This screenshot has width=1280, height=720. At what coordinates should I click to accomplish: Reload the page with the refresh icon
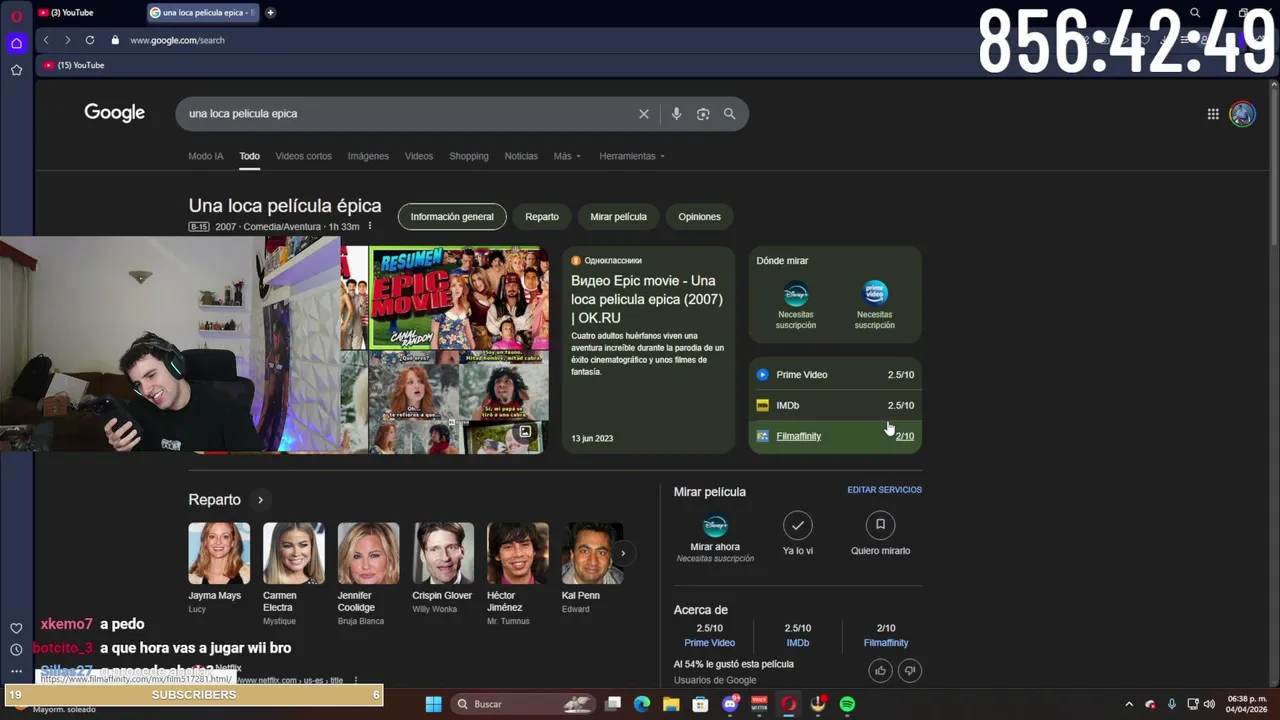point(90,40)
